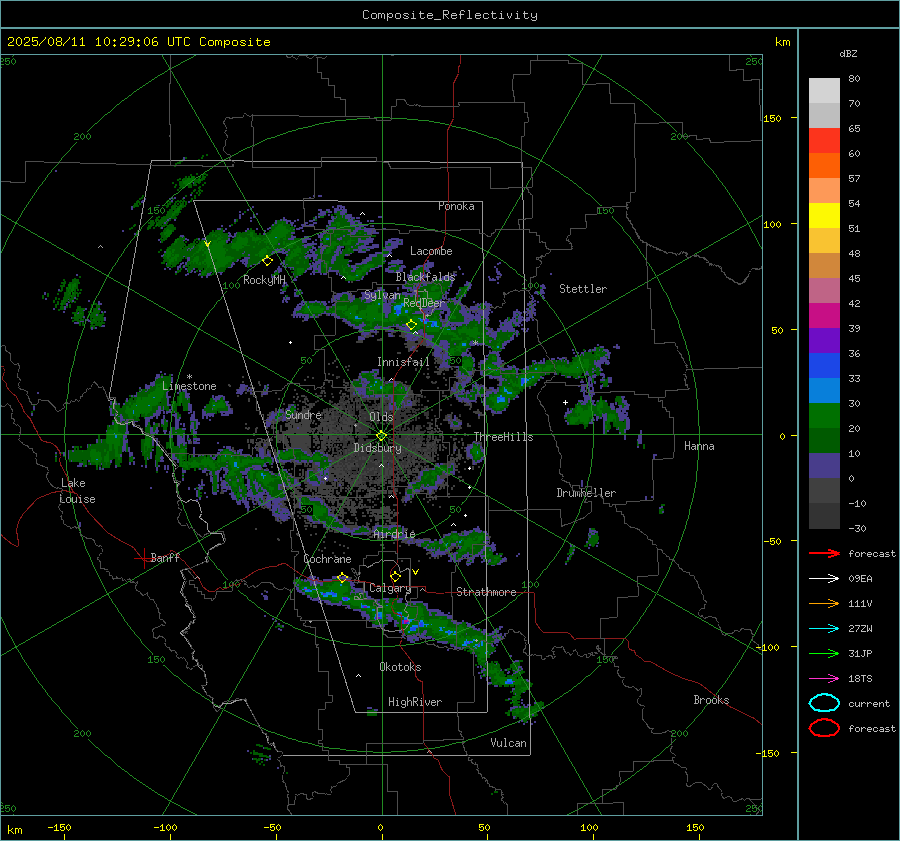Click the yellow diamond marker near Cochrane
900x841 pixels.
[x=343, y=577]
